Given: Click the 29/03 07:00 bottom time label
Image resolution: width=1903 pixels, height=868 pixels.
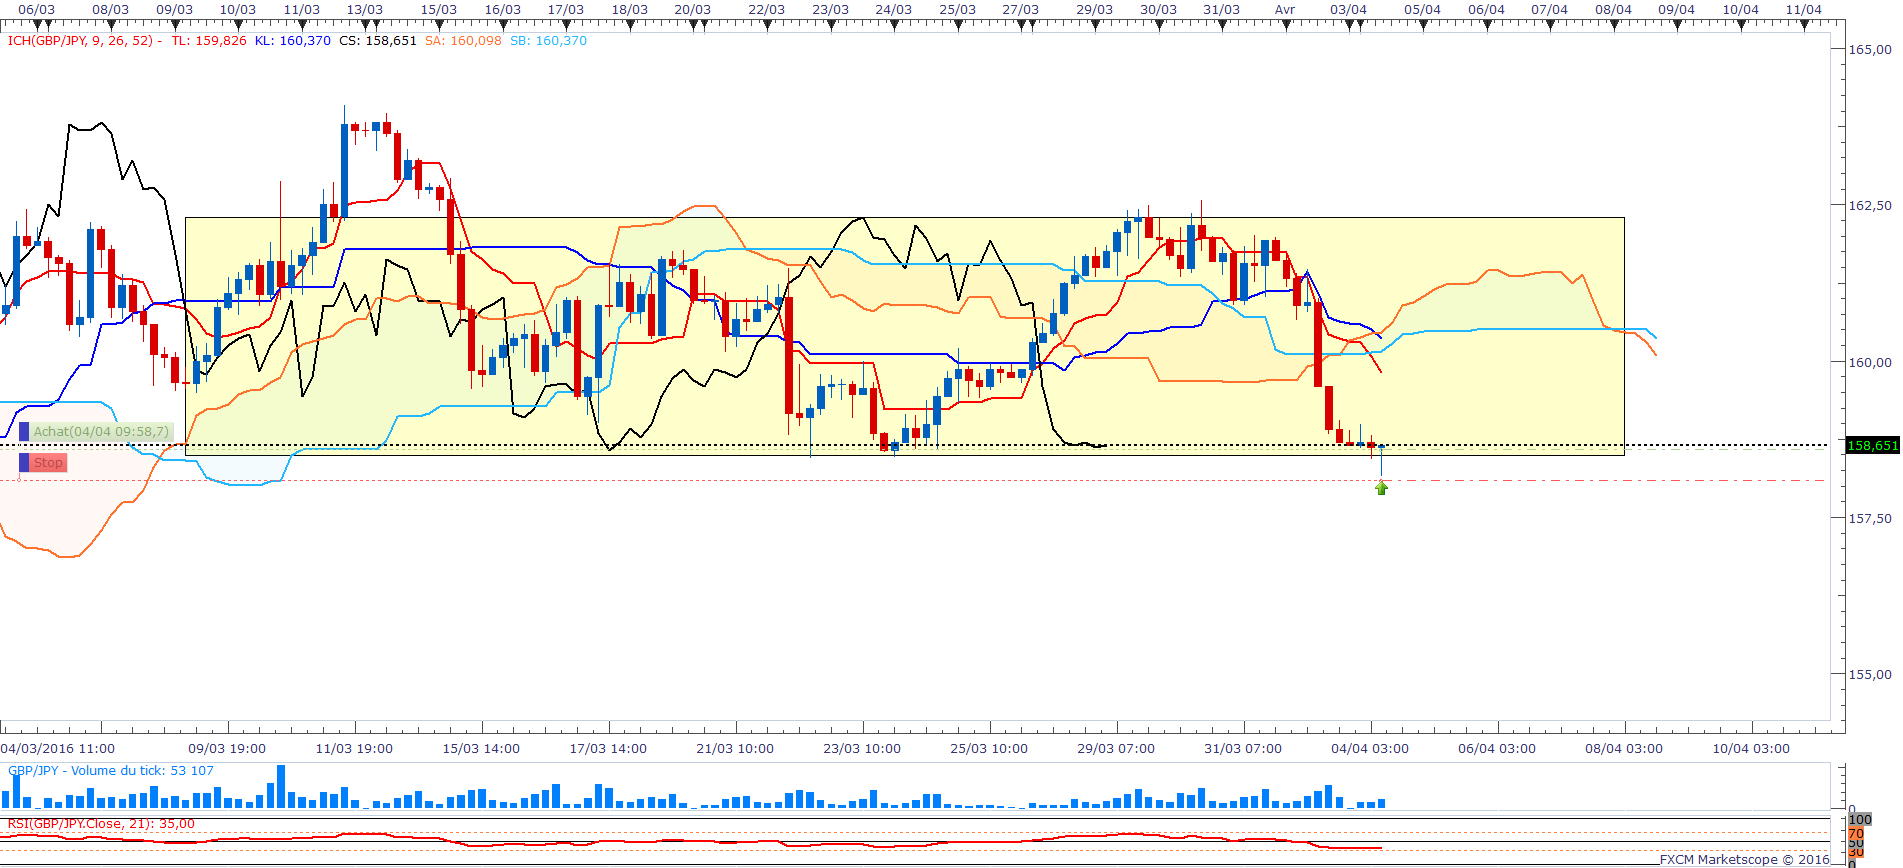Looking at the screenshot, I should [1116, 748].
